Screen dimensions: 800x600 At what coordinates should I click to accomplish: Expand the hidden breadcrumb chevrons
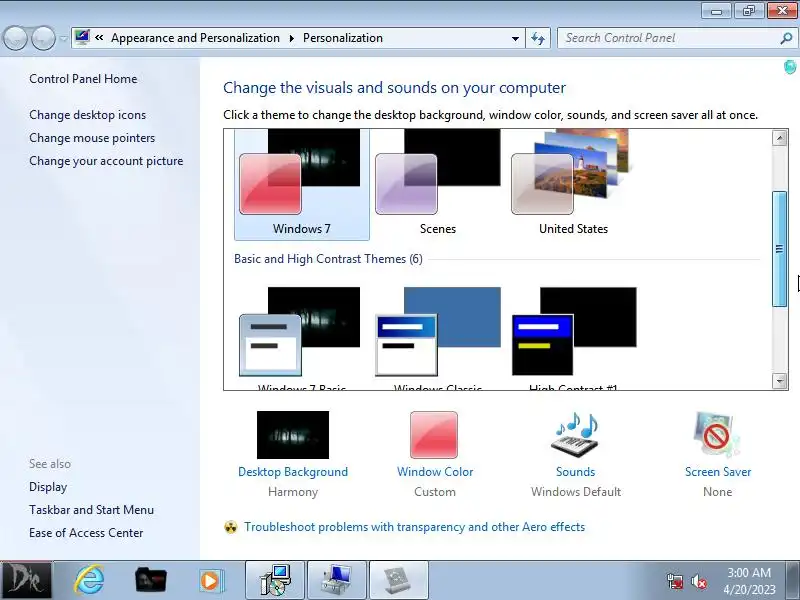(x=99, y=37)
